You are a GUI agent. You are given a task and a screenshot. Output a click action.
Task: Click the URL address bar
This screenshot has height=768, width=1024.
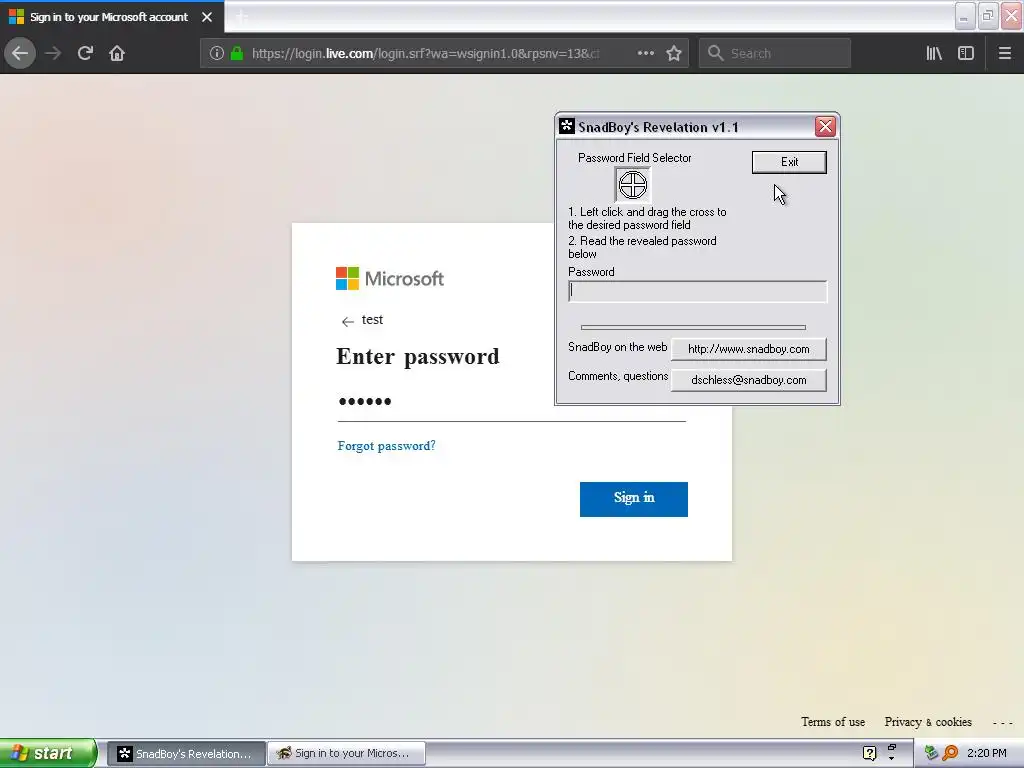point(424,54)
